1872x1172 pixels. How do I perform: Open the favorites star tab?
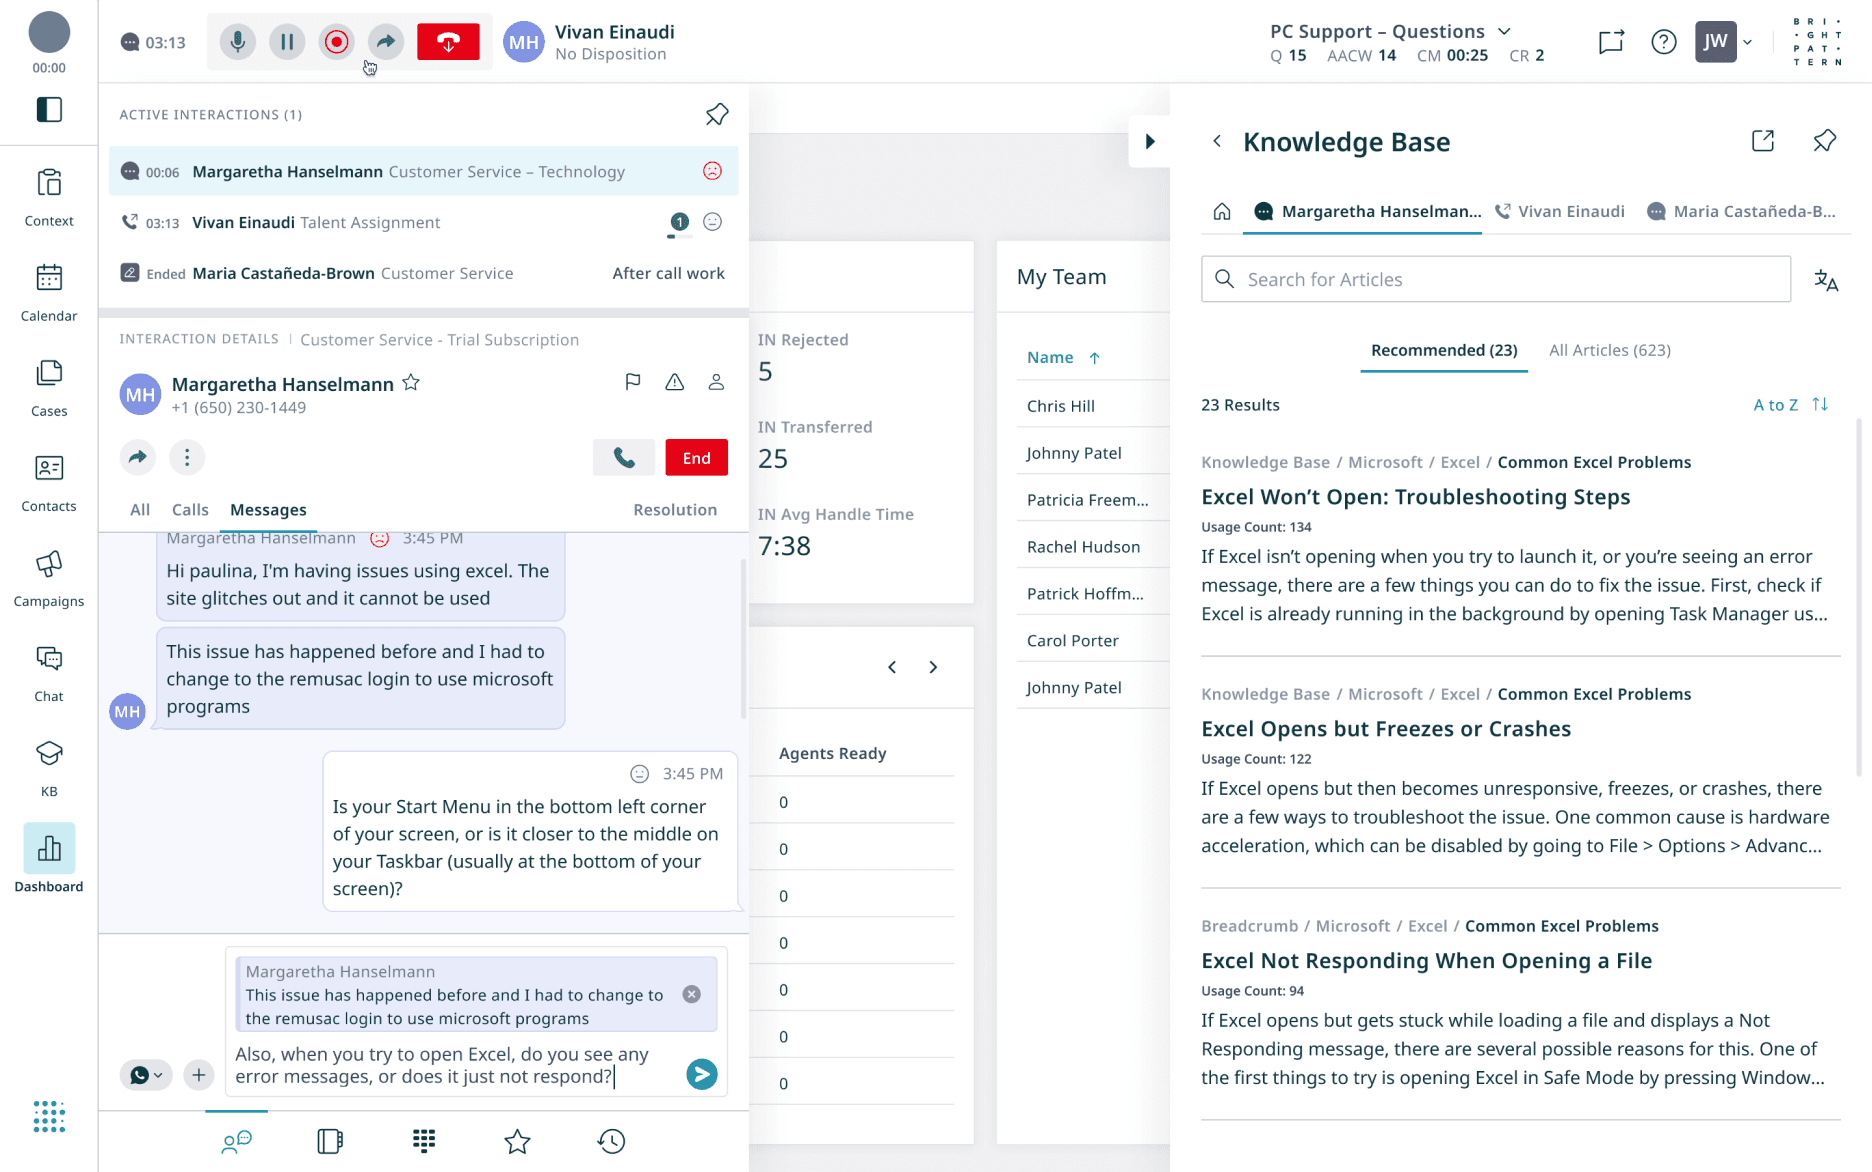pyautogui.click(x=517, y=1141)
